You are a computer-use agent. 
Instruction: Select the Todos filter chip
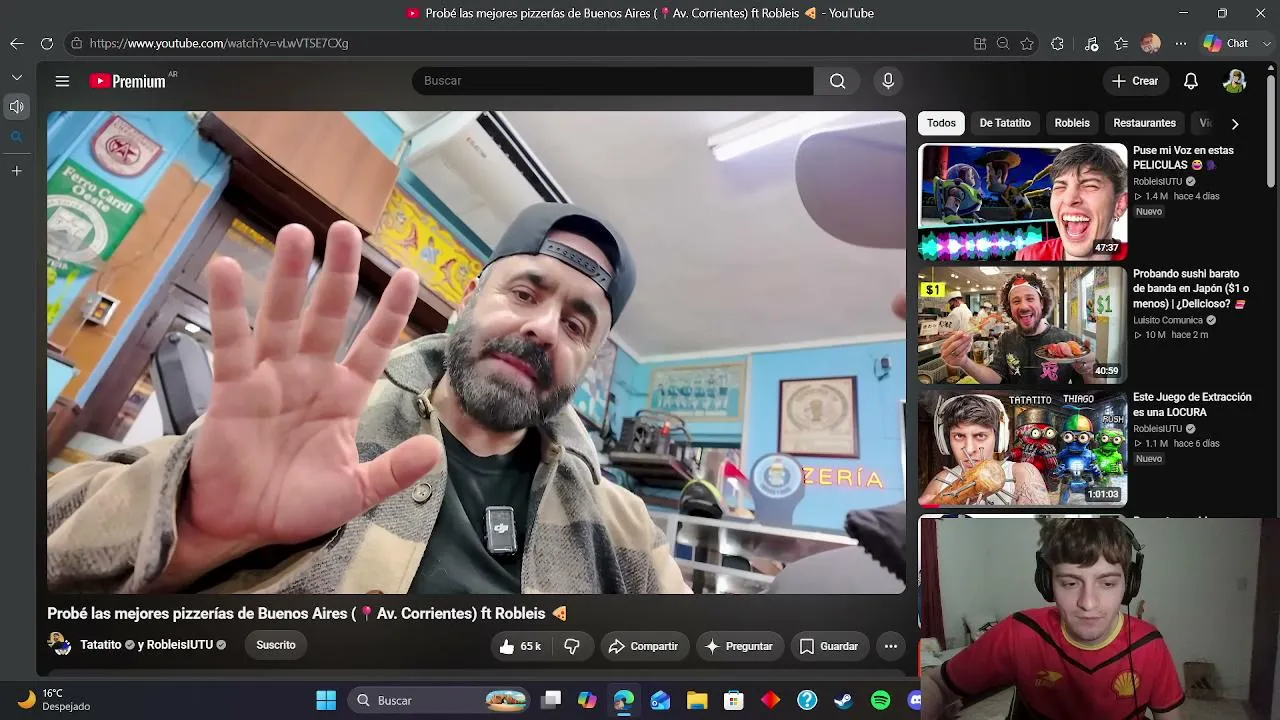(x=941, y=123)
